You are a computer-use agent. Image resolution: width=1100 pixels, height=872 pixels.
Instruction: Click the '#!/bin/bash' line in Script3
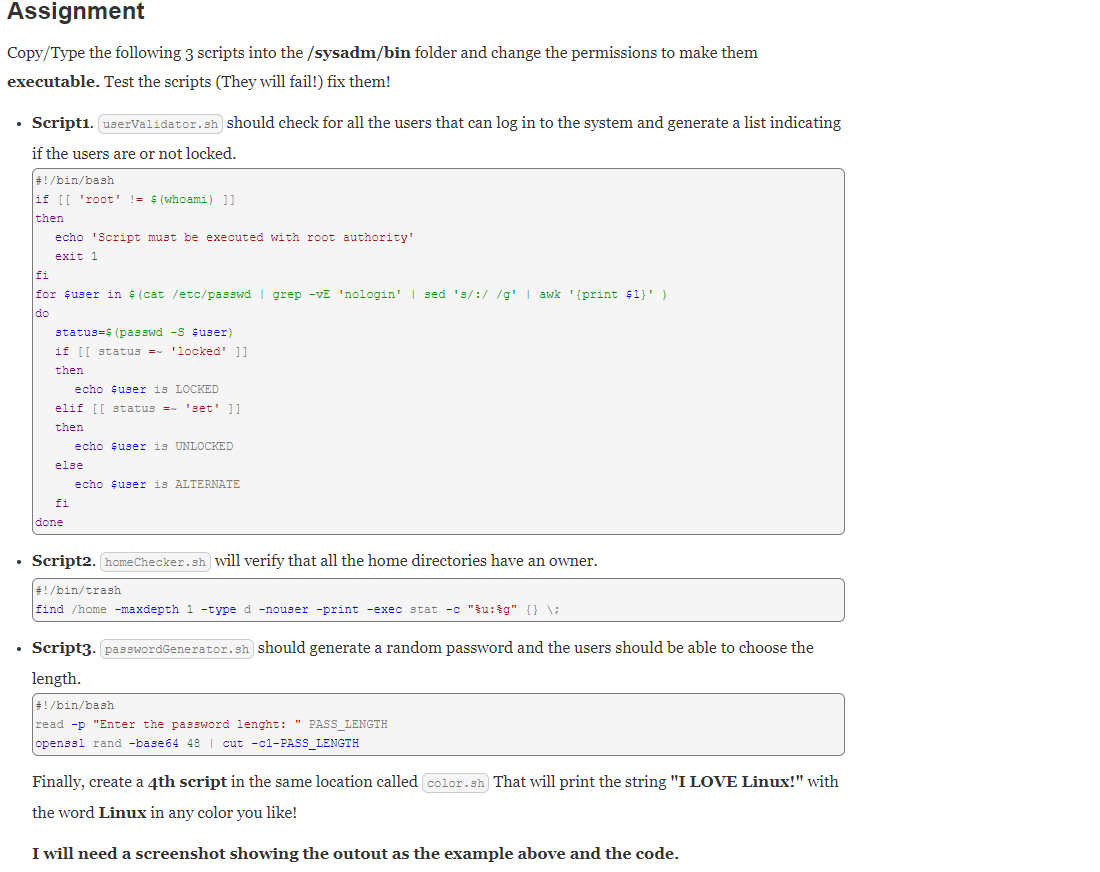point(74,706)
